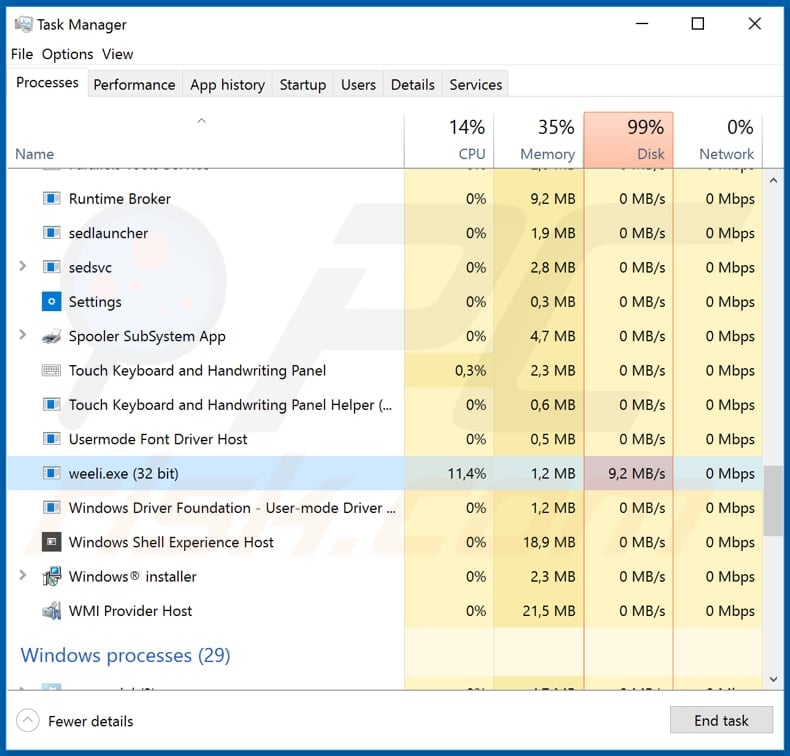The height and width of the screenshot is (756, 790).
Task: Open the Options menu
Action: pos(68,54)
